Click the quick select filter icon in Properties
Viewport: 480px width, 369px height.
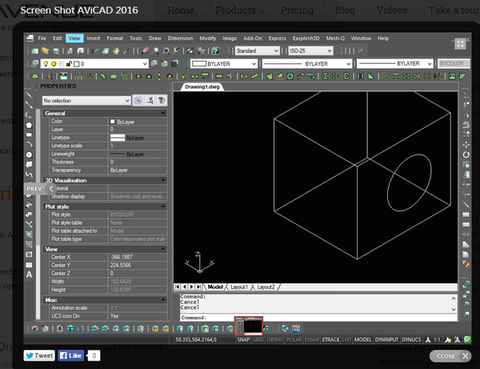tap(162, 100)
